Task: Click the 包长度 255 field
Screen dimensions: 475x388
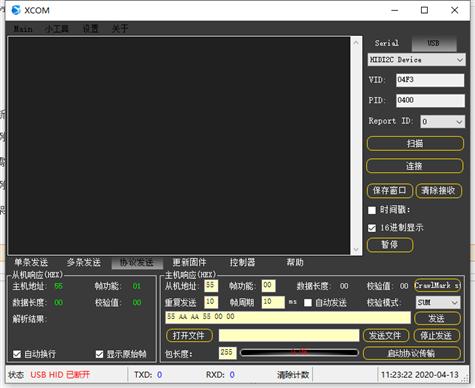Action: (228, 353)
